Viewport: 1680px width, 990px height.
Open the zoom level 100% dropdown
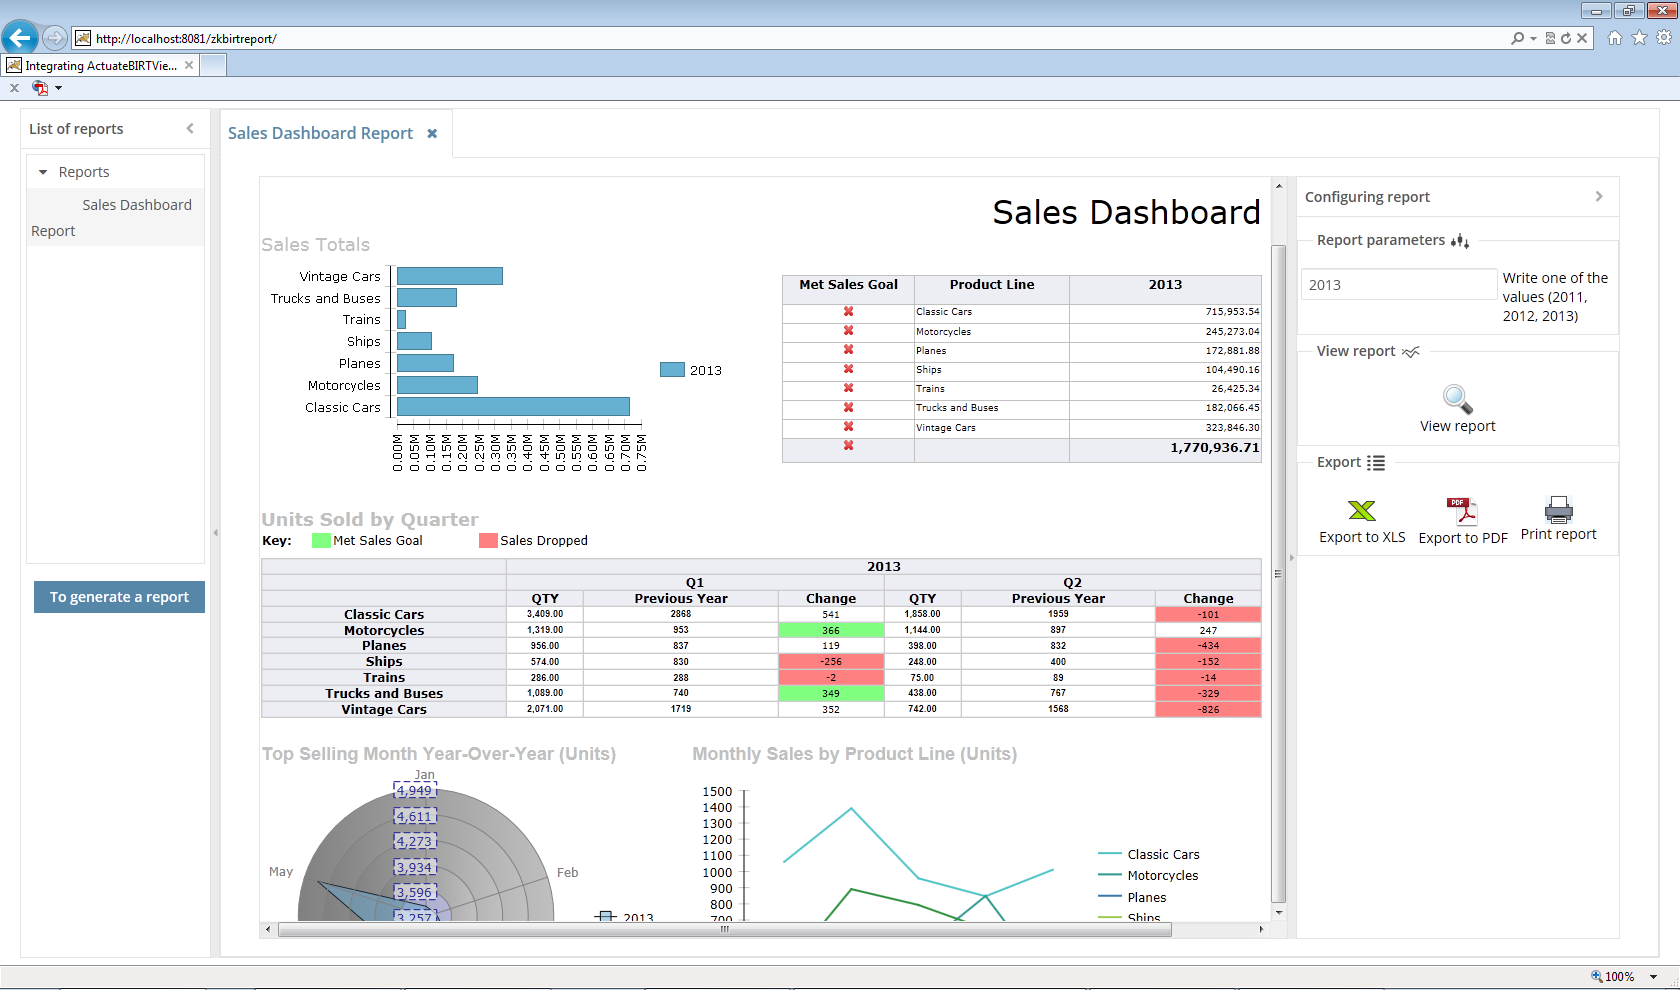pyautogui.click(x=1653, y=977)
